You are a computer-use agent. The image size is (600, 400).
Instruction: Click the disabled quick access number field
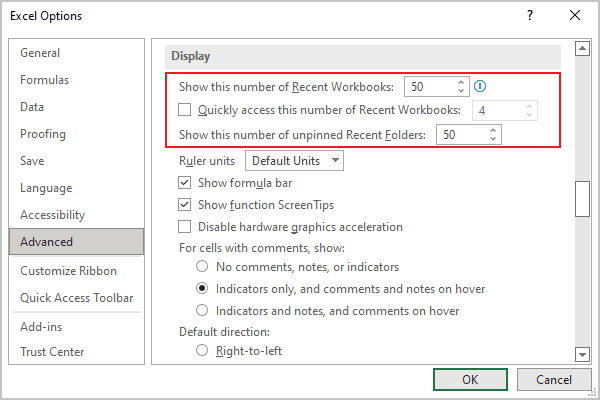tap(505, 111)
